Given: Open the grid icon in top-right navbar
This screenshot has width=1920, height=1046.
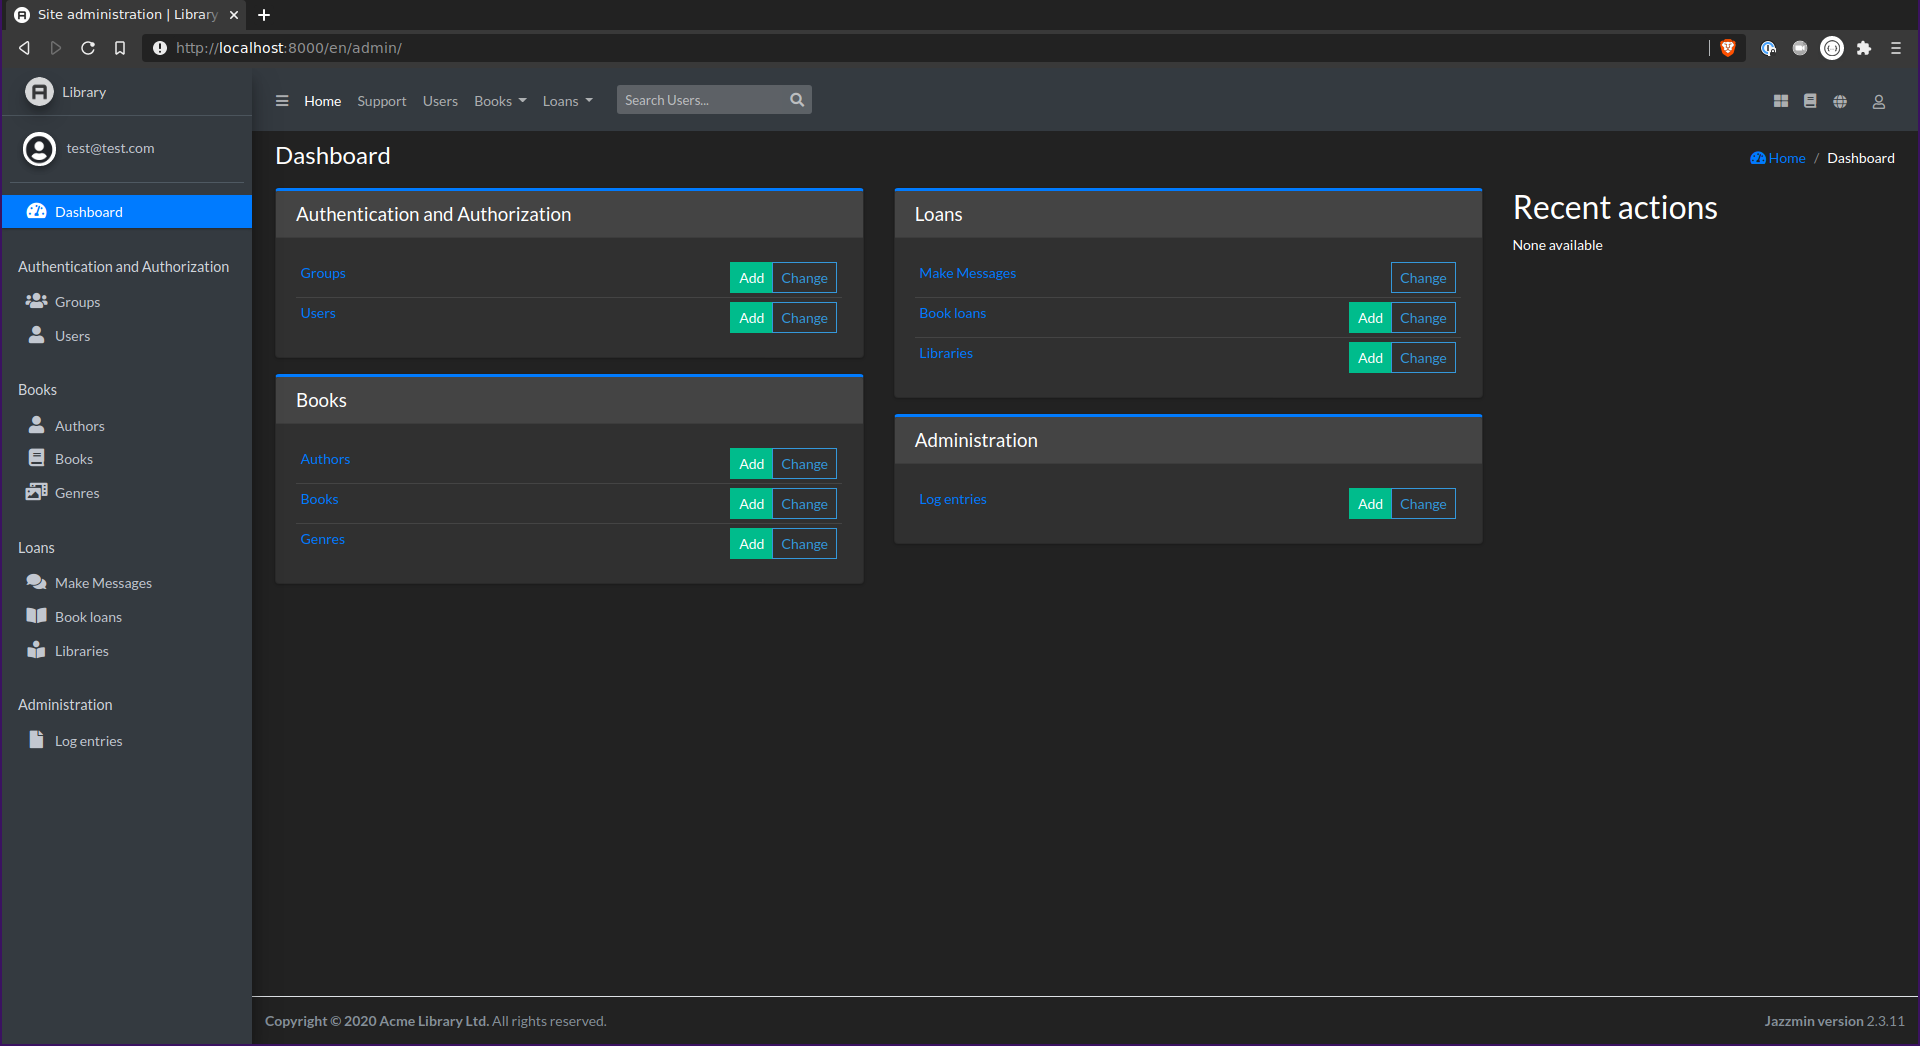Looking at the screenshot, I should coord(1781,101).
